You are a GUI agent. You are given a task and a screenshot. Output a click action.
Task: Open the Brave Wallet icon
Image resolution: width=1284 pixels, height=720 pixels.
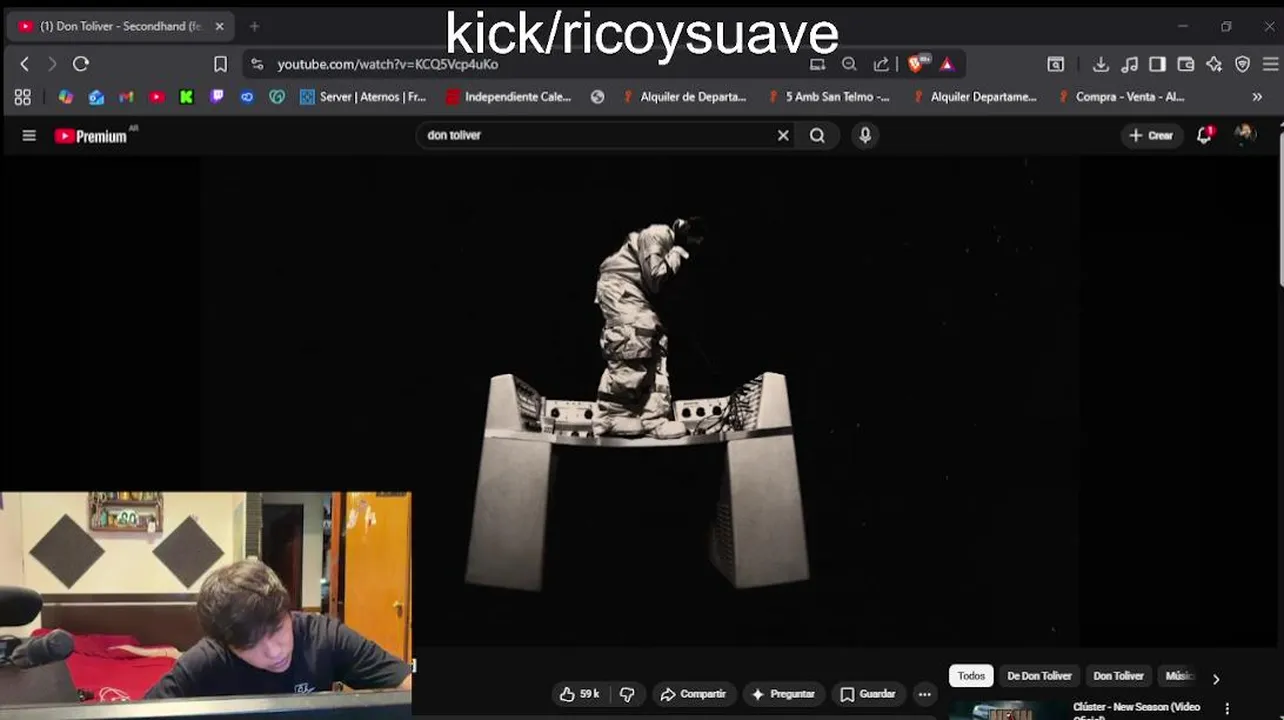(1186, 64)
